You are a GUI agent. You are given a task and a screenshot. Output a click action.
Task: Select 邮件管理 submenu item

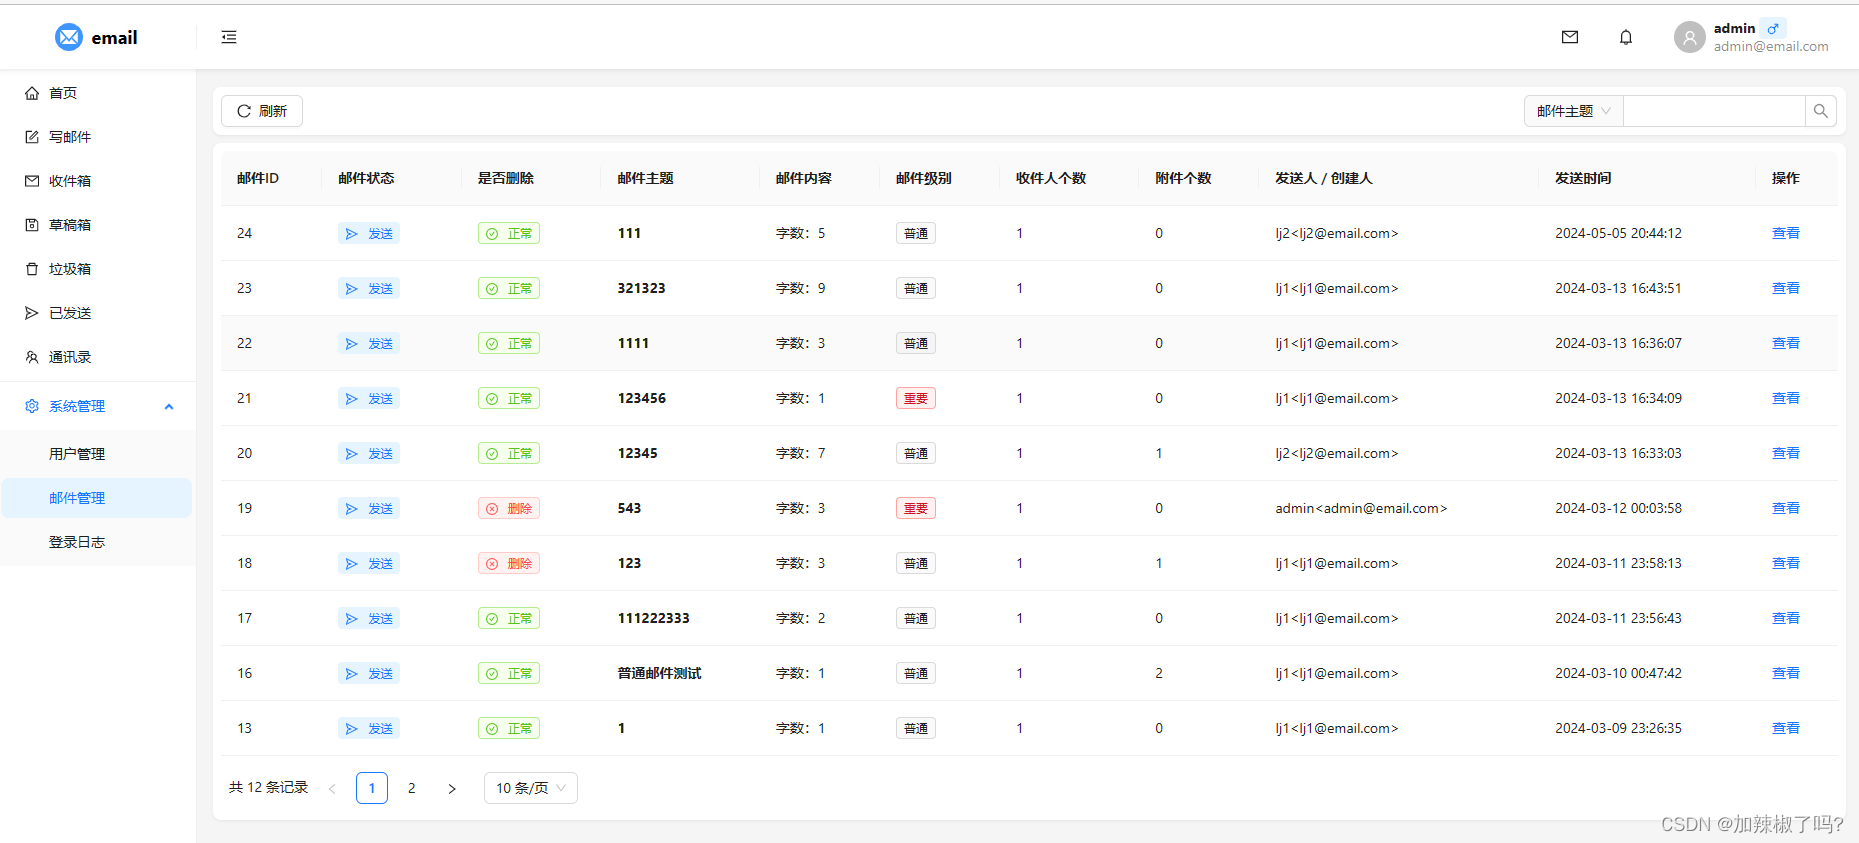97,498
